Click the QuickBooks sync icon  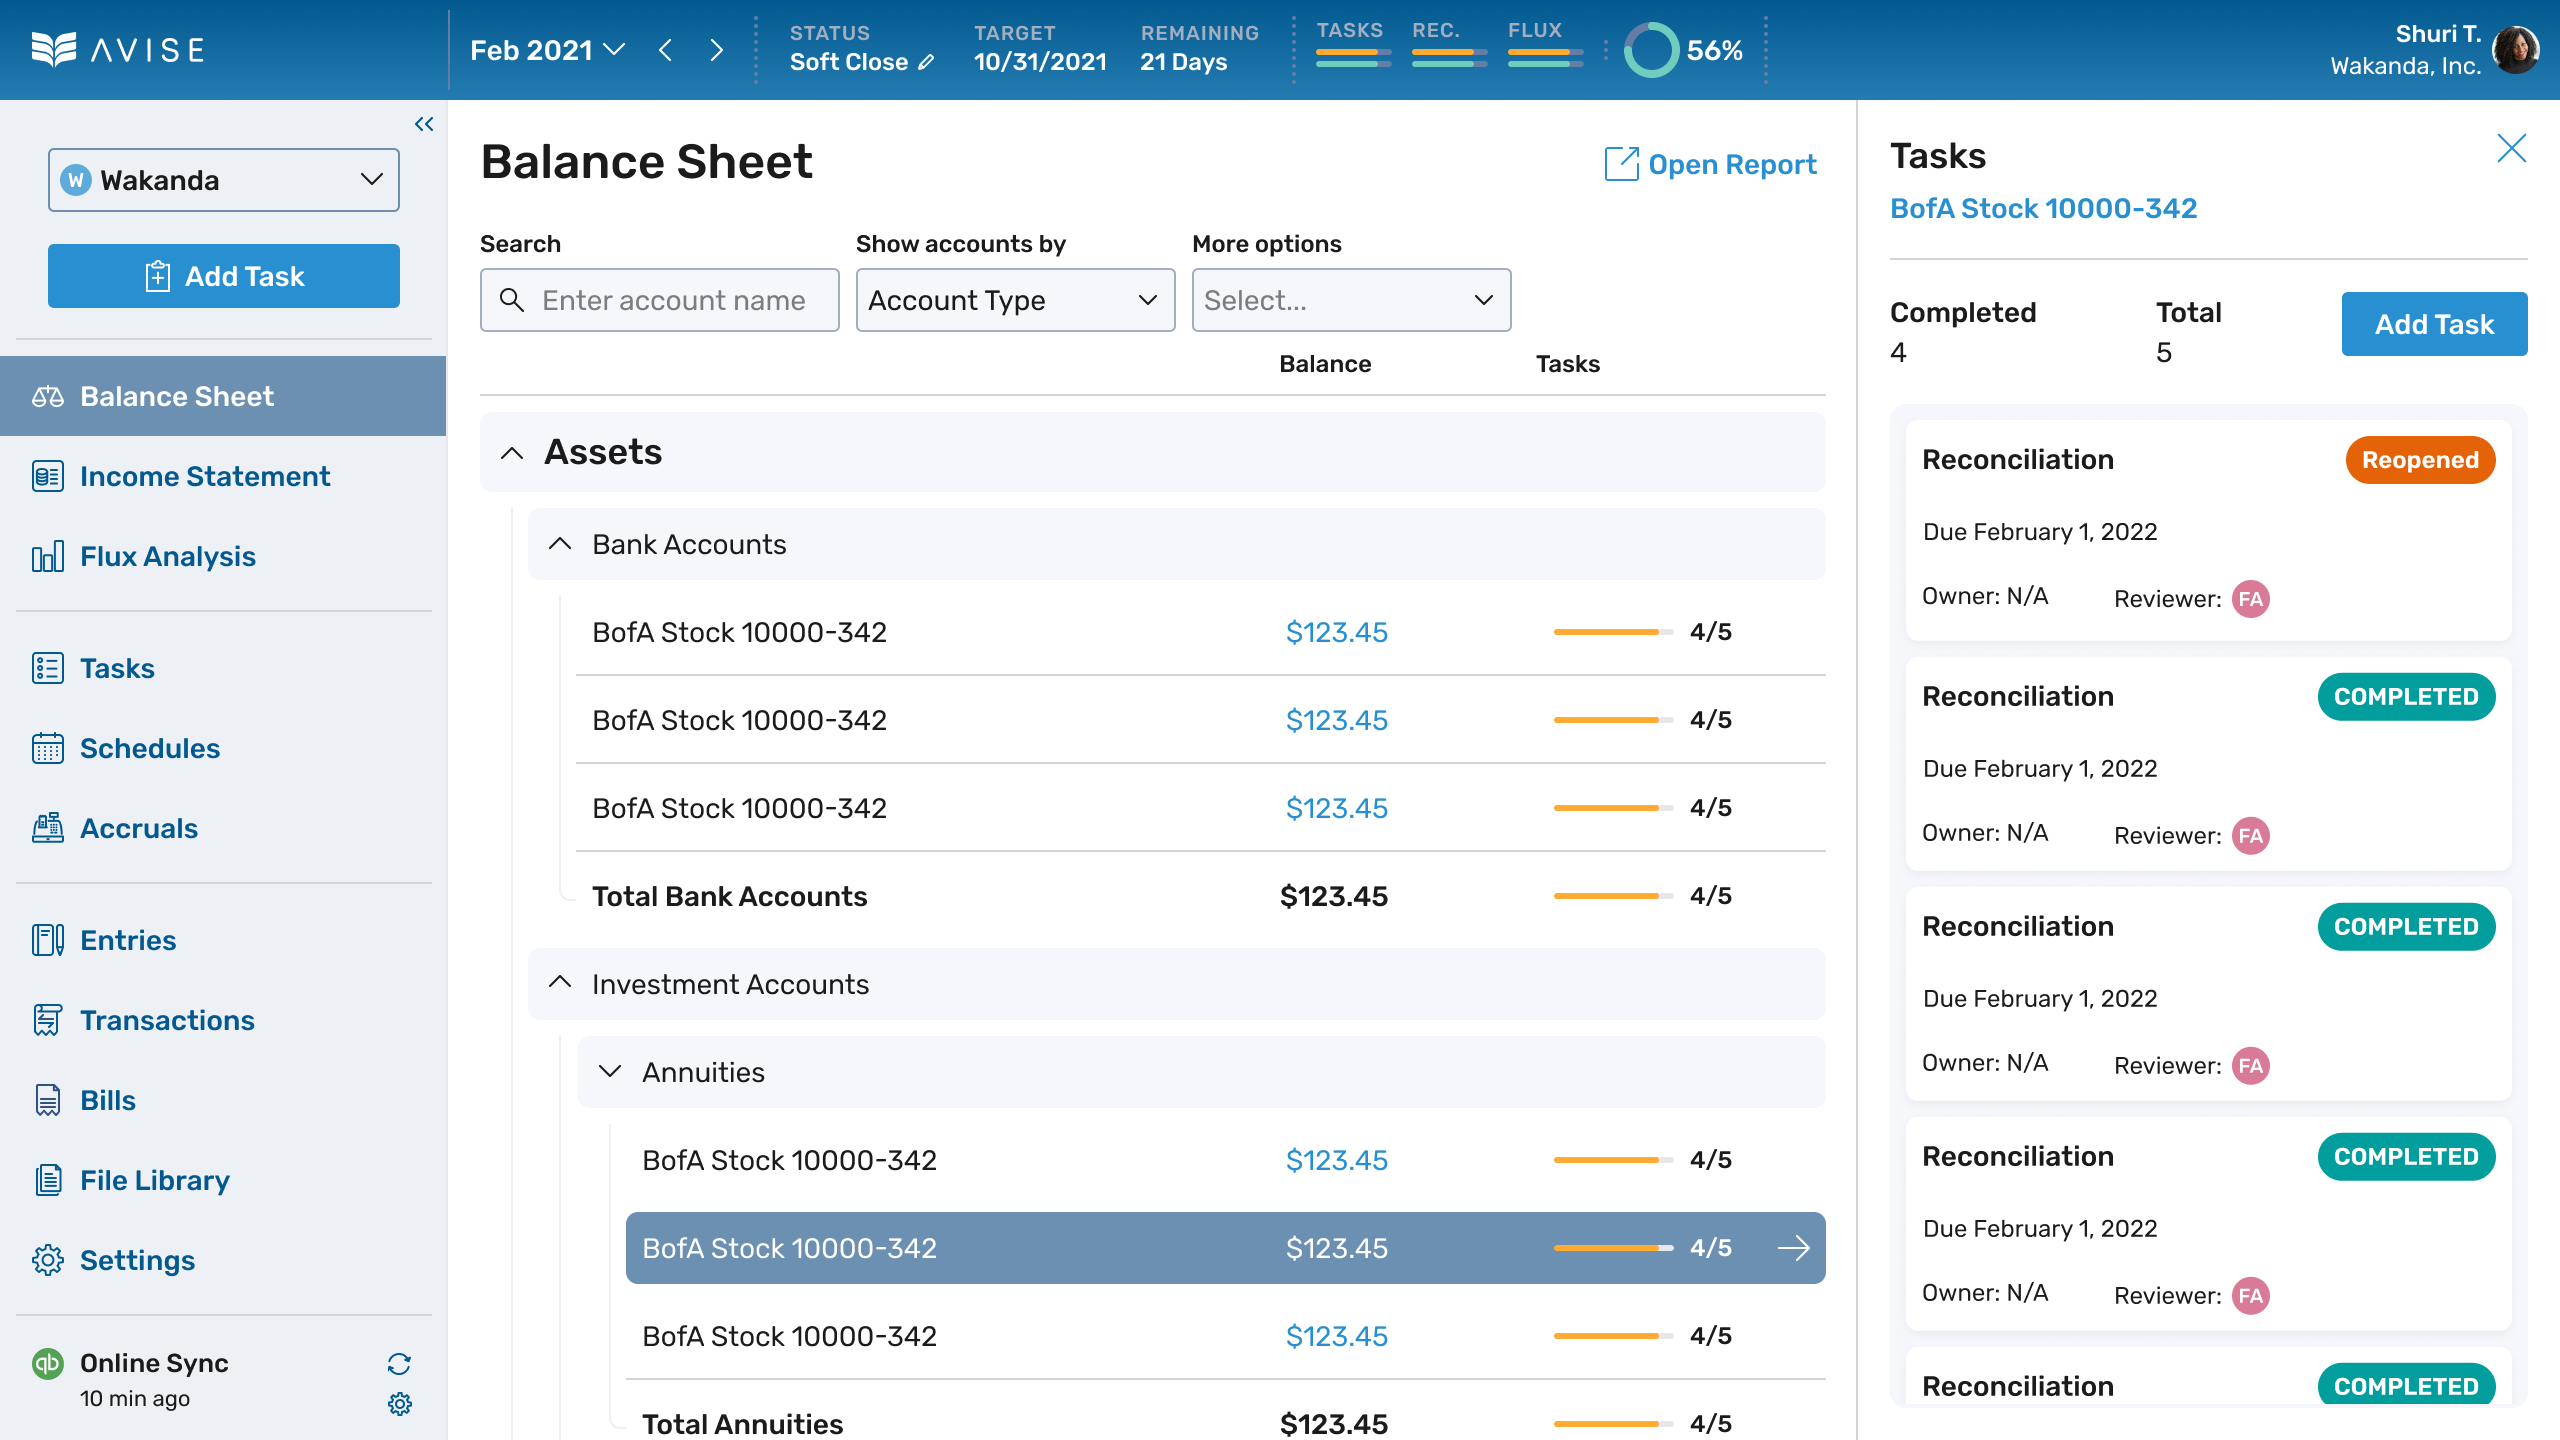click(47, 1363)
